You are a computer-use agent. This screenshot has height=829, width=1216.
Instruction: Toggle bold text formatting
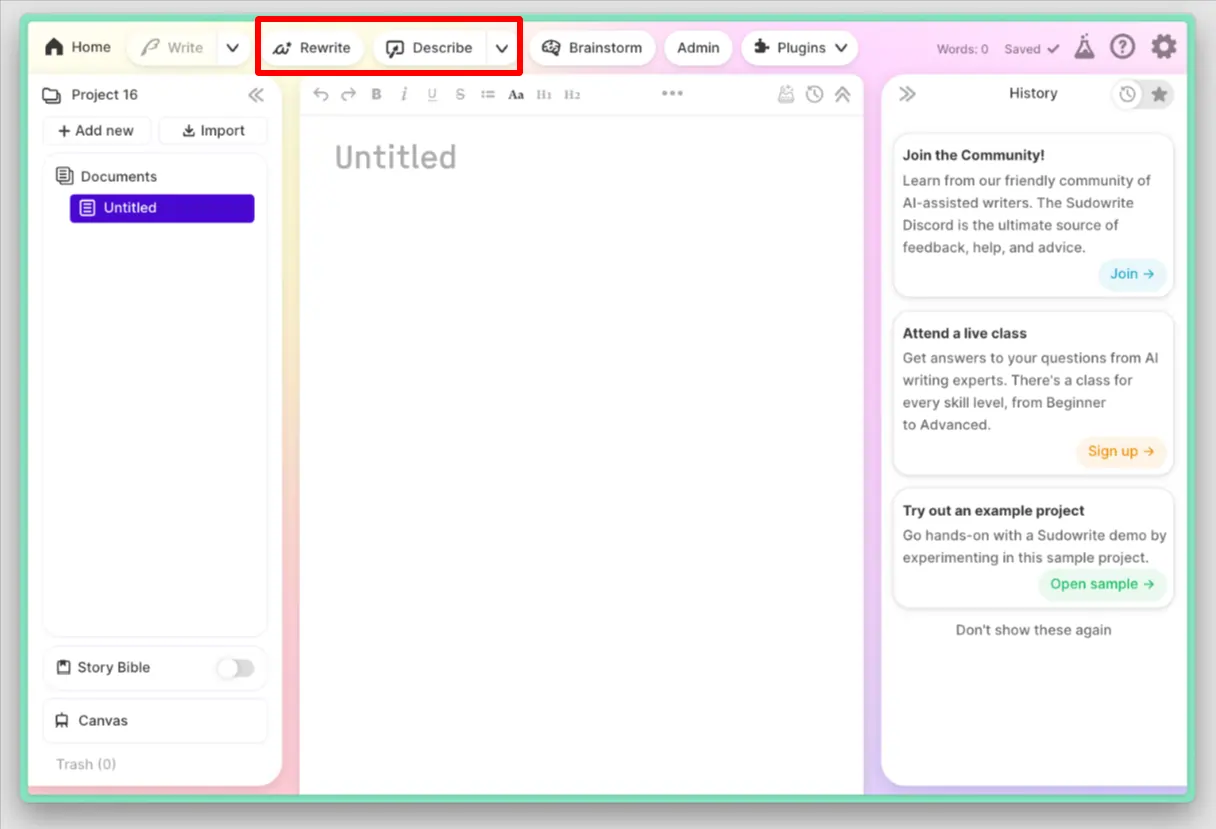tap(375, 94)
